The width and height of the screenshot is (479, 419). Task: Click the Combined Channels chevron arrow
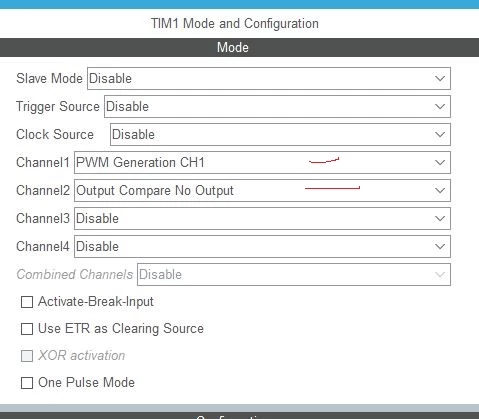coord(440,275)
